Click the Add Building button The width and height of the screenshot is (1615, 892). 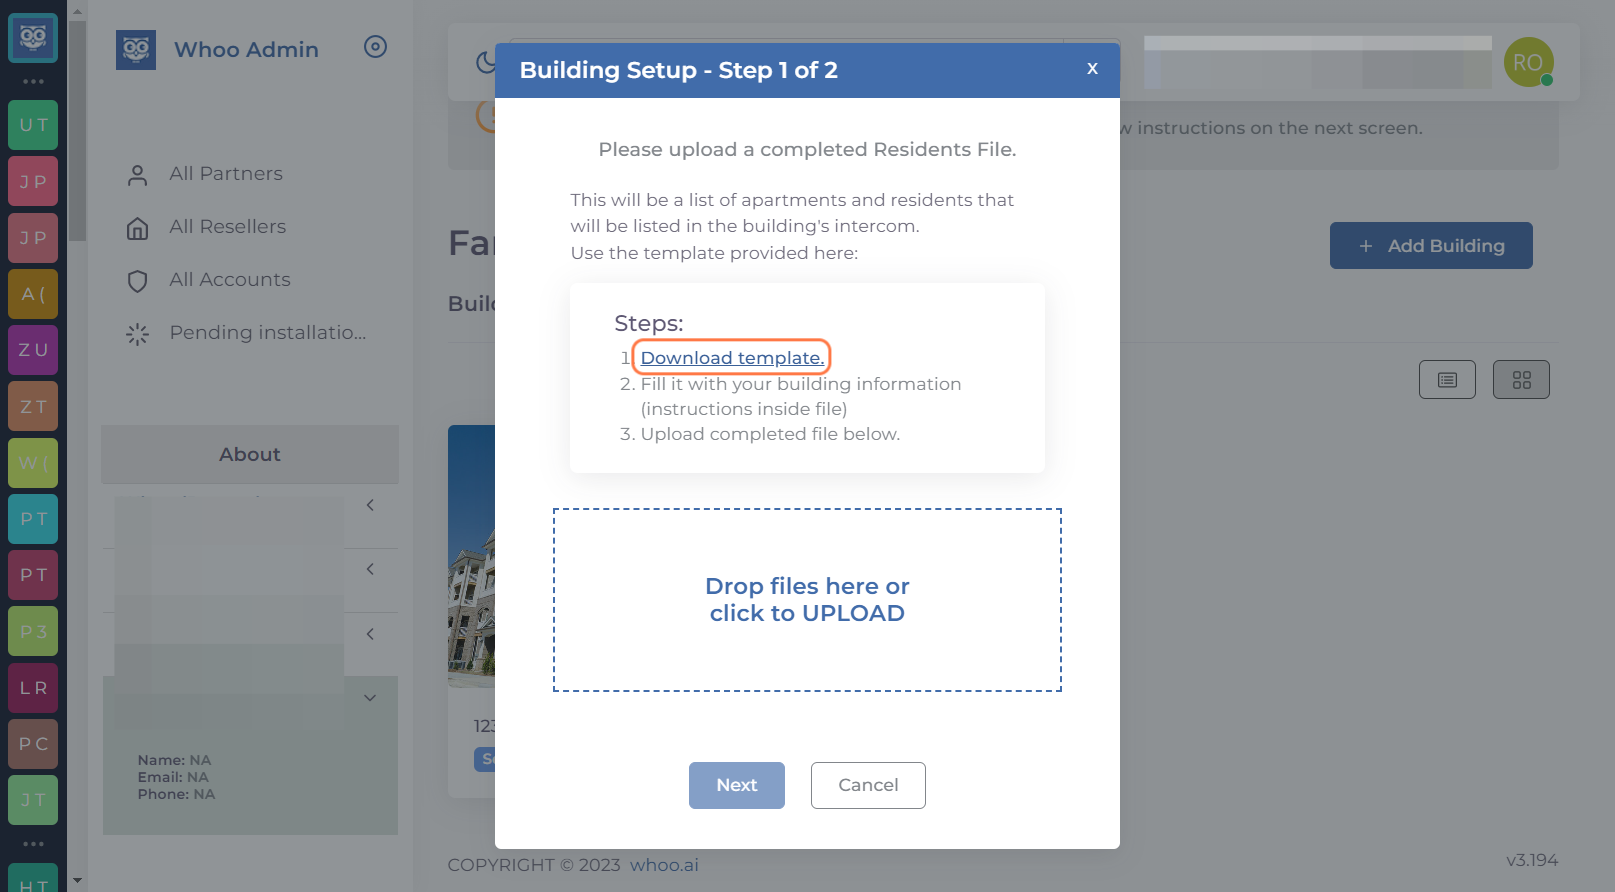(x=1431, y=245)
